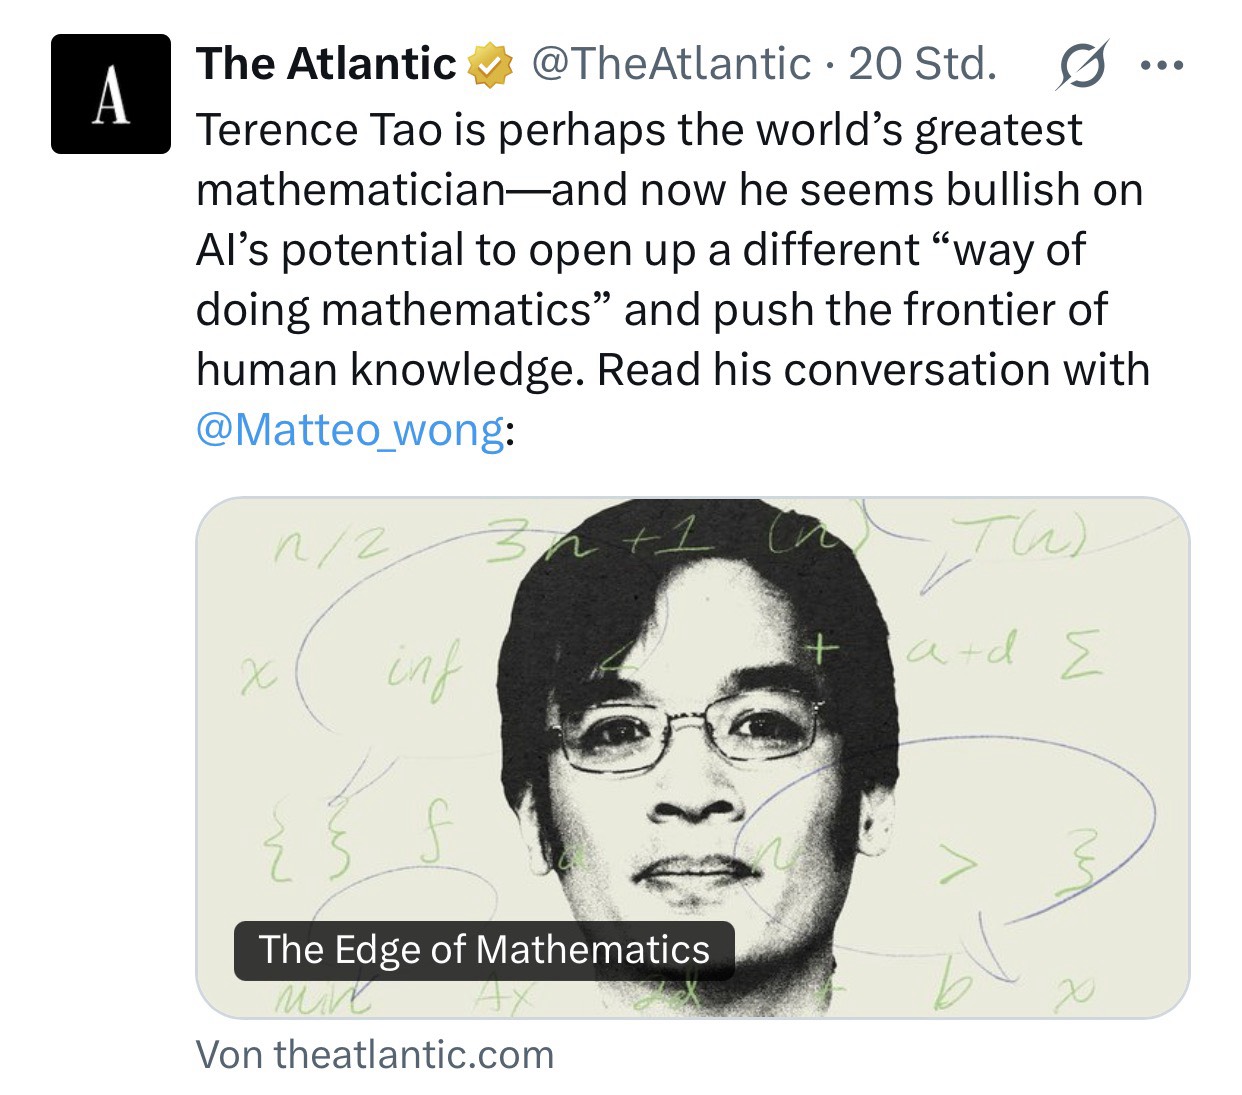1242x1095 pixels.
Task: Click the handwritten "3n+1" in card artwork
Action: [598, 546]
